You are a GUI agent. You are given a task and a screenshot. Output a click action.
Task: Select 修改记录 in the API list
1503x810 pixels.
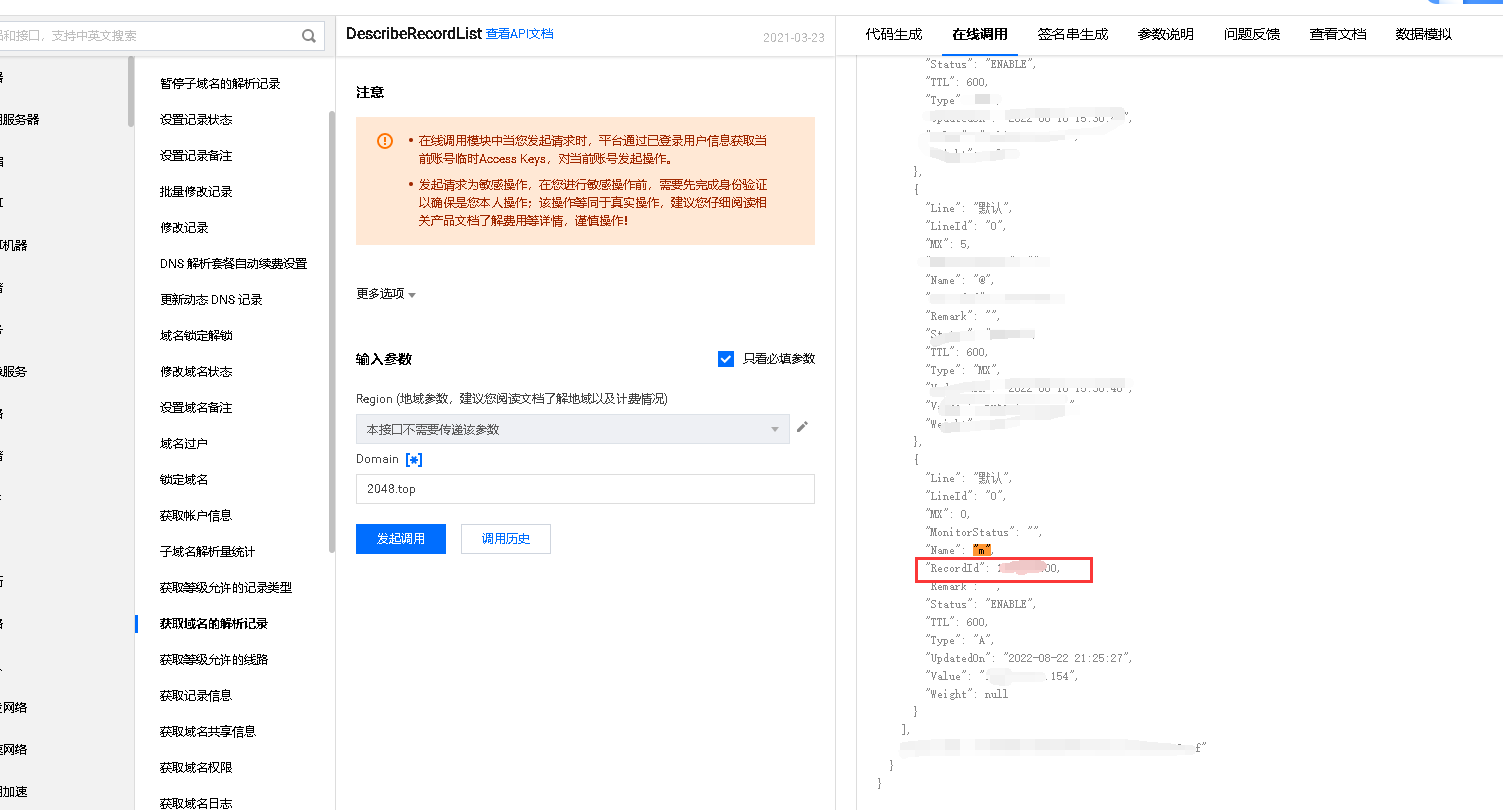[184, 228]
